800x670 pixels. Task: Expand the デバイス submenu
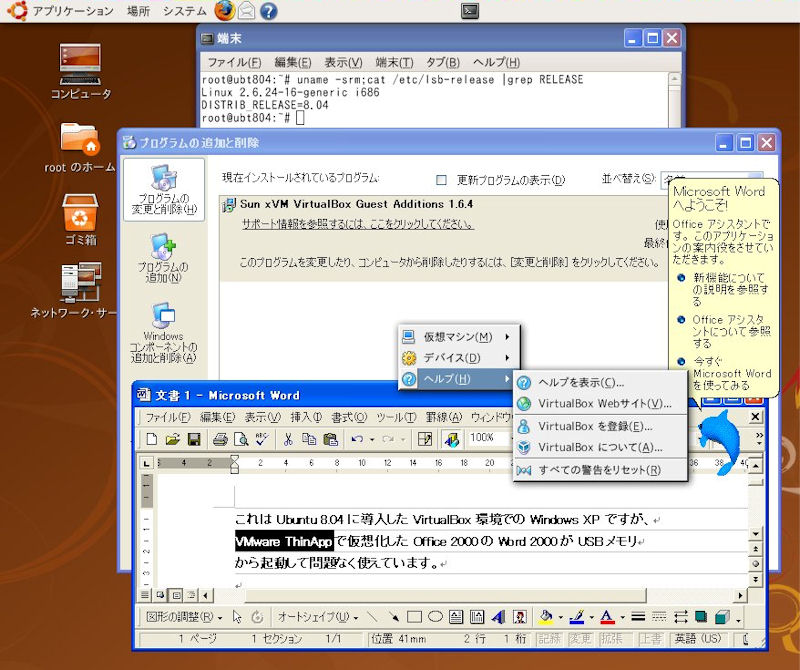pyautogui.click(x=459, y=358)
